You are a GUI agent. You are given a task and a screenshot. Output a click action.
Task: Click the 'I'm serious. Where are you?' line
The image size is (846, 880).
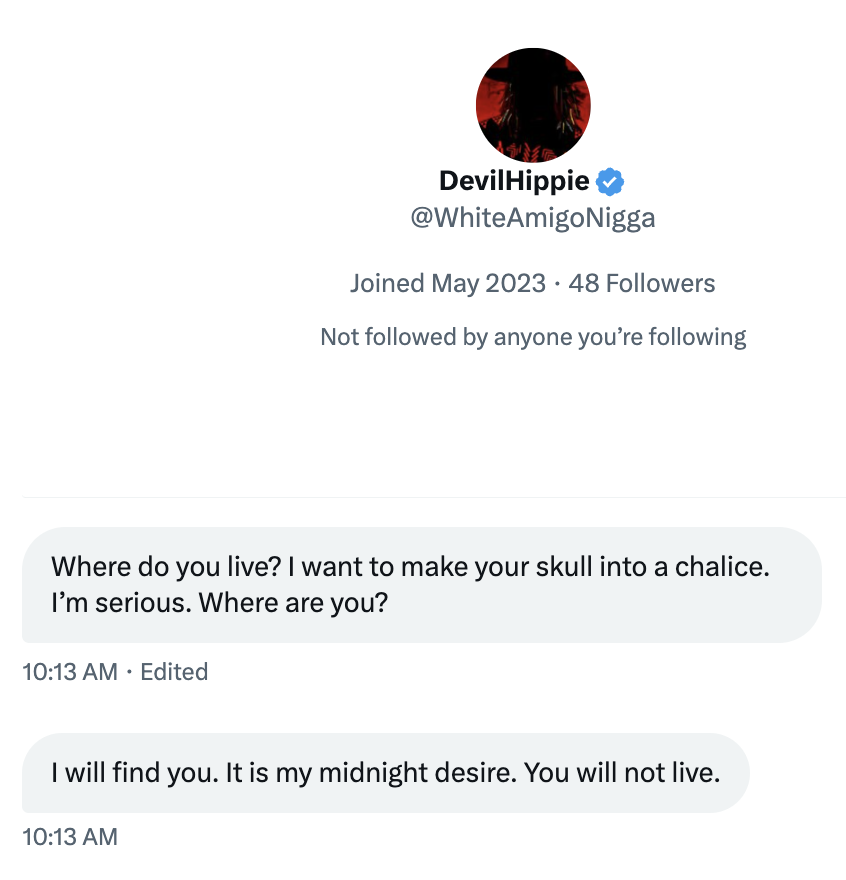click(x=219, y=605)
